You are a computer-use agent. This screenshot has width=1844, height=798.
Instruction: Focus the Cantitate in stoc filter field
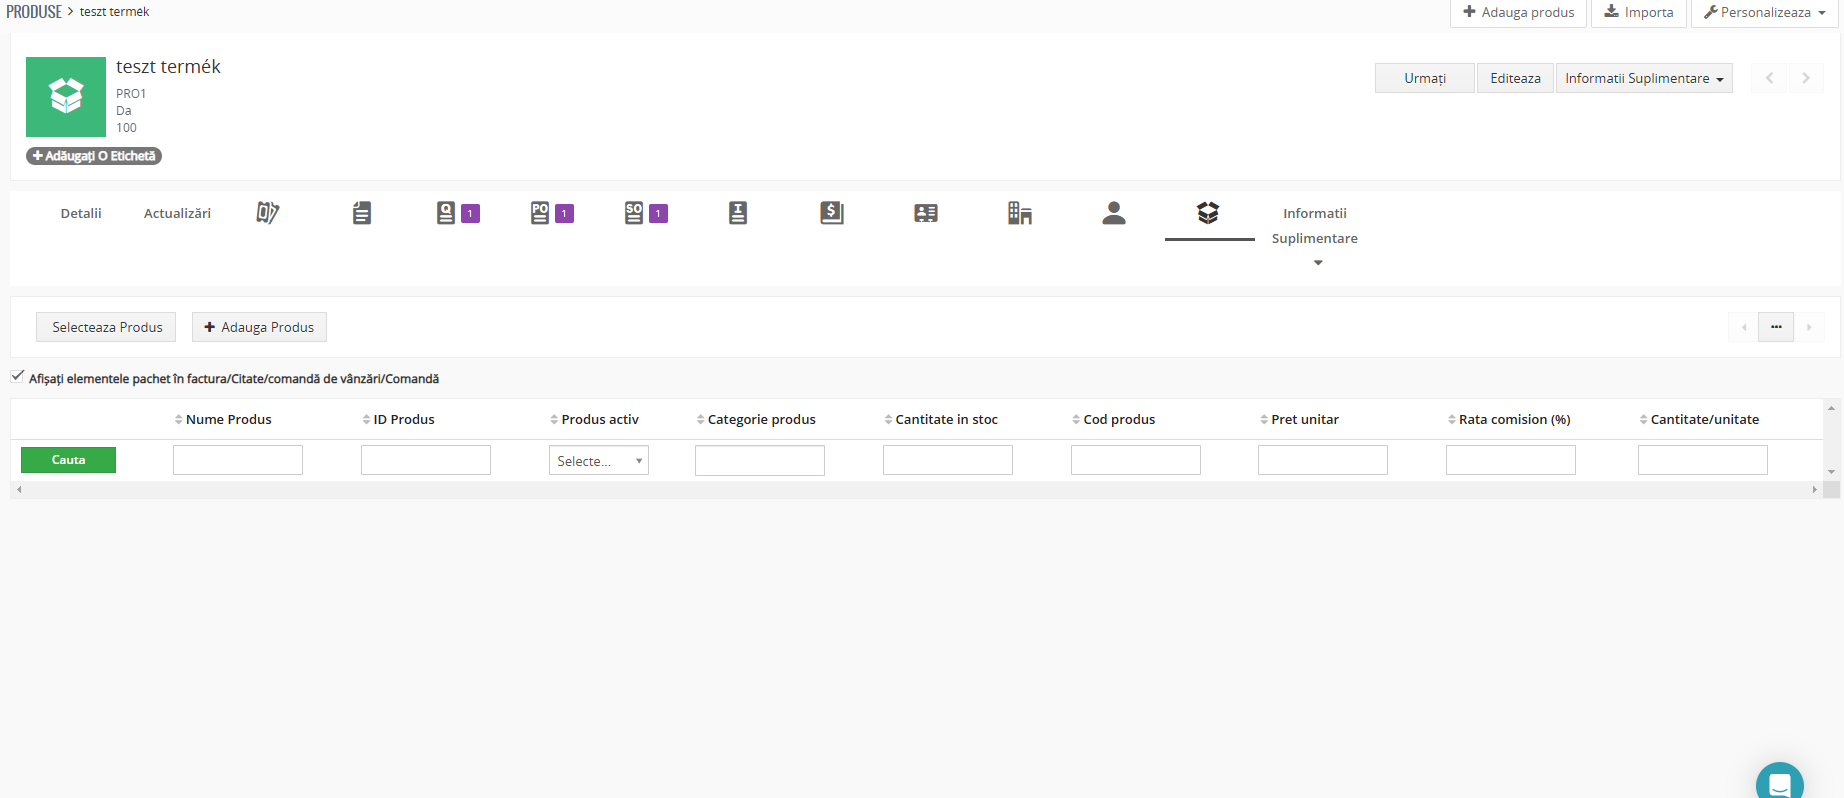coord(948,460)
